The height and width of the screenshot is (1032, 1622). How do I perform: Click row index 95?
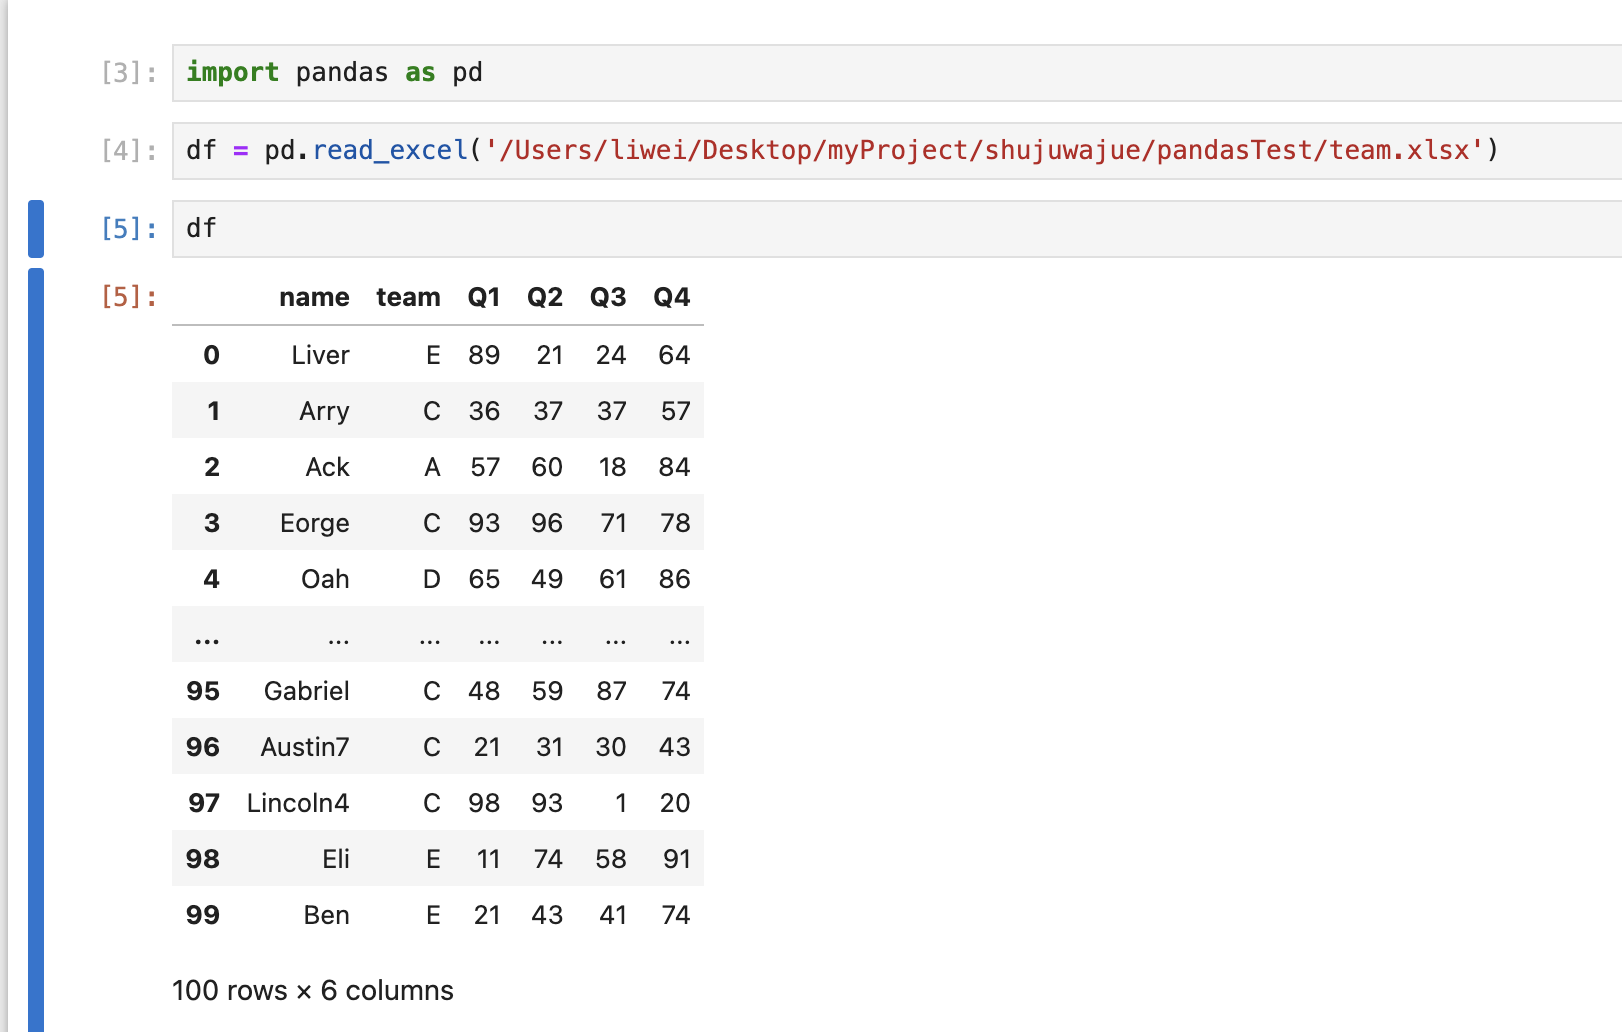tap(203, 691)
